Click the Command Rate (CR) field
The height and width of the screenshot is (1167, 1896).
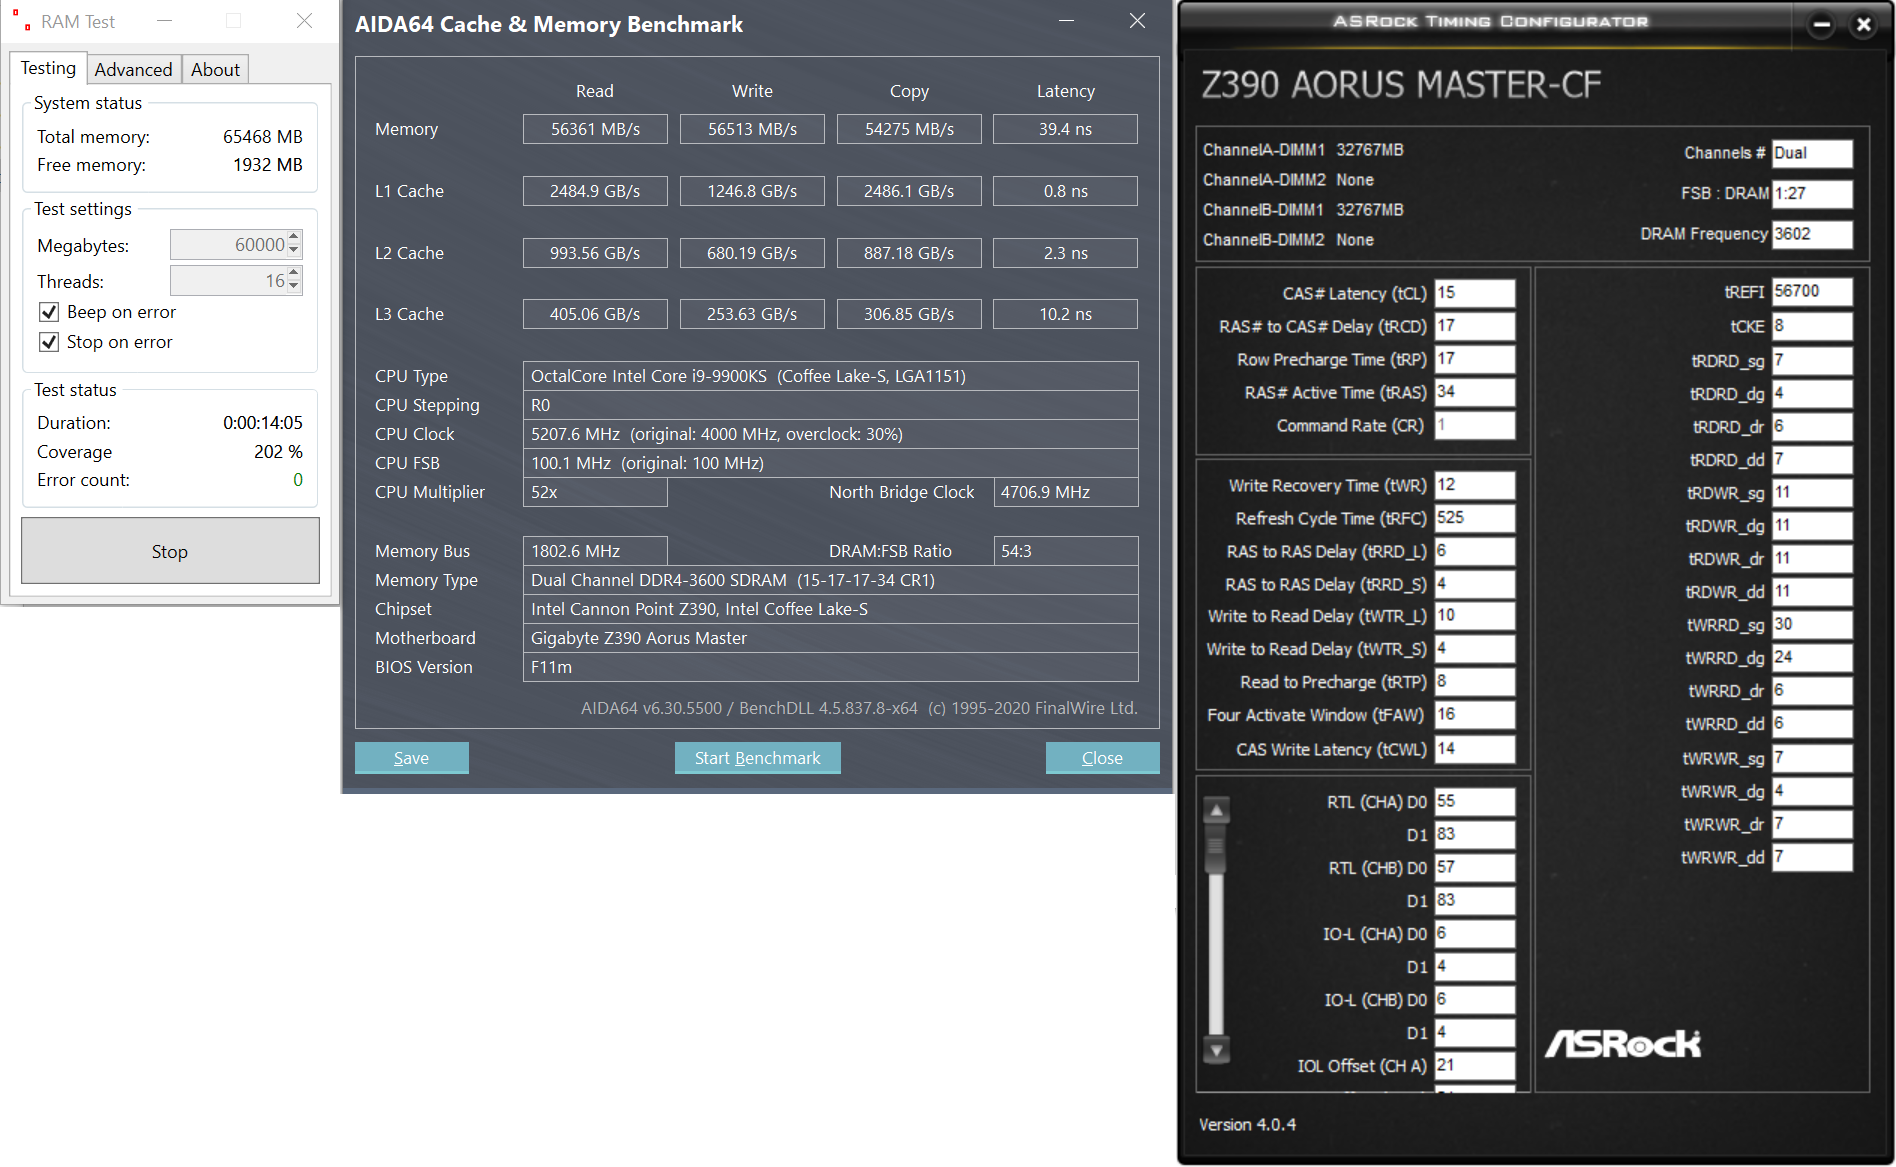click(x=1475, y=425)
